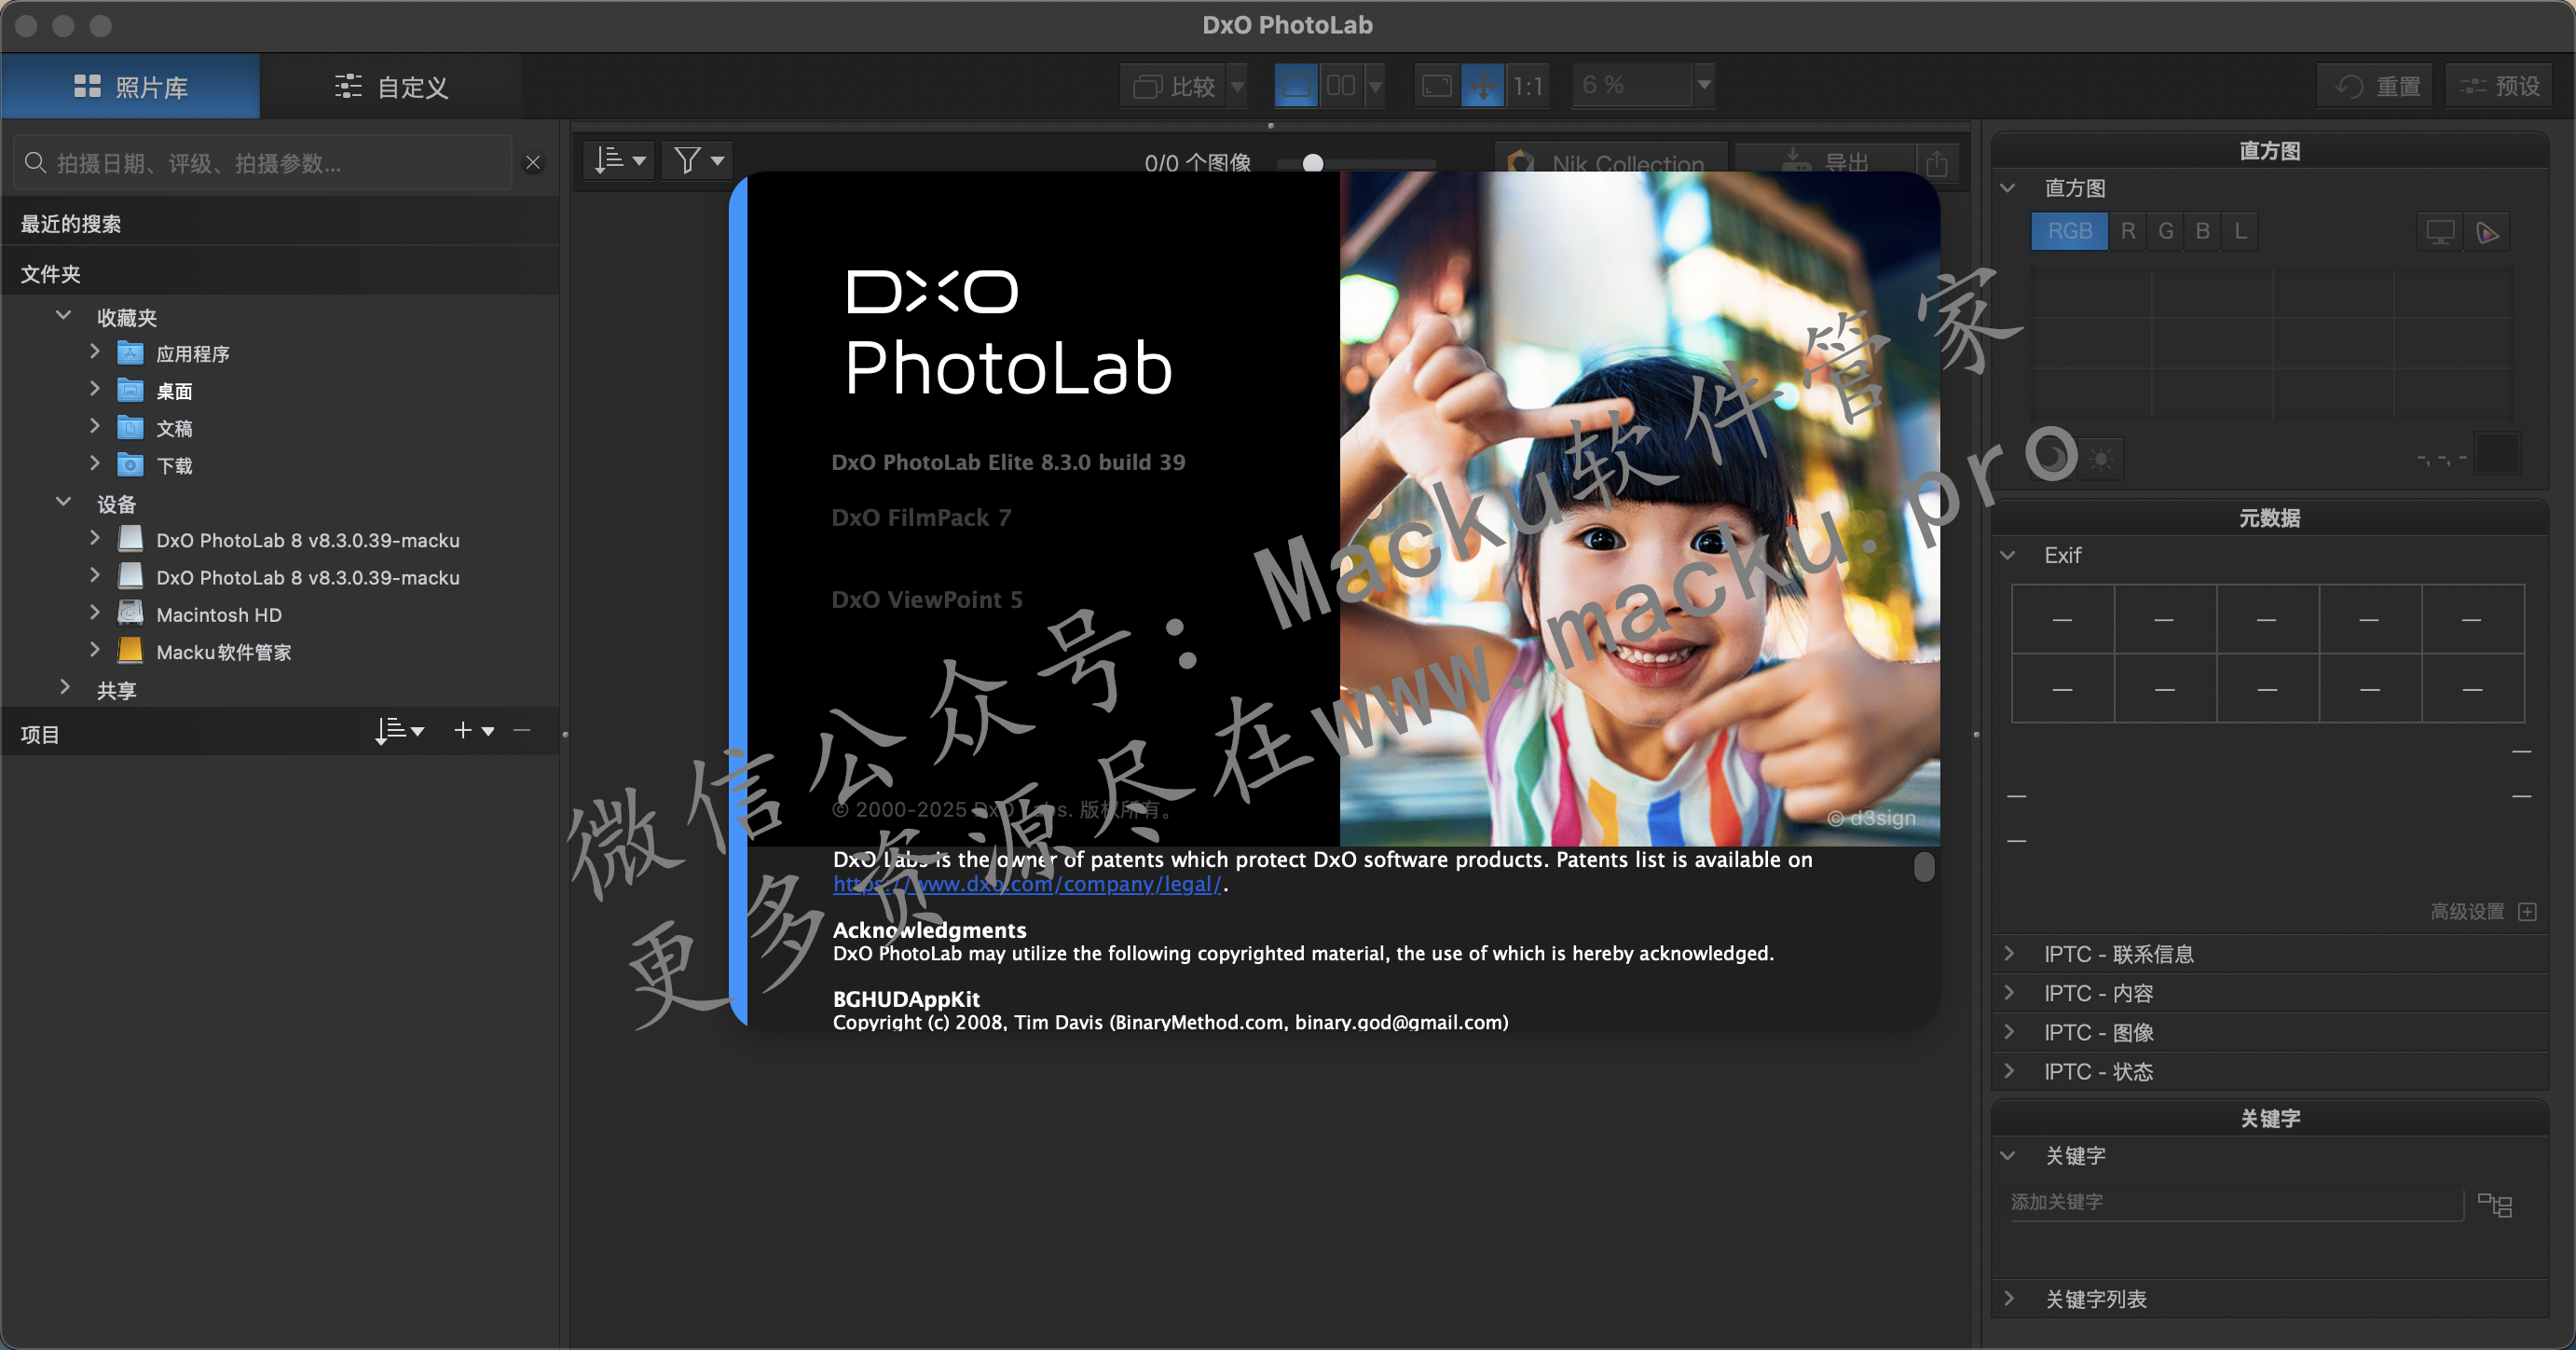Select the RGB histogram channel
The image size is (2576, 1350).
point(2069,231)
